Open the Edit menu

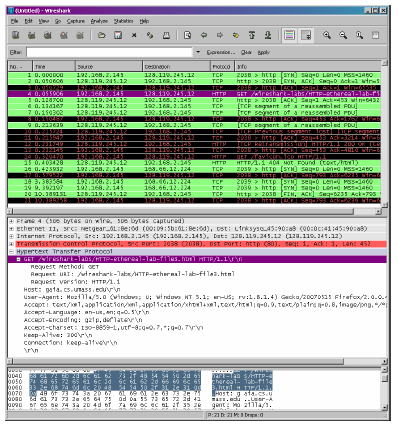point(29,21)
